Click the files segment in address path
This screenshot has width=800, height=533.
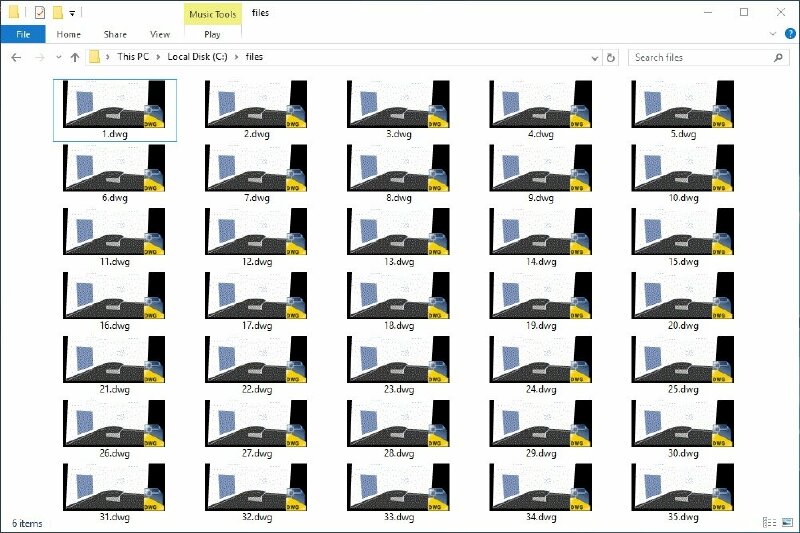click(254, 57)
